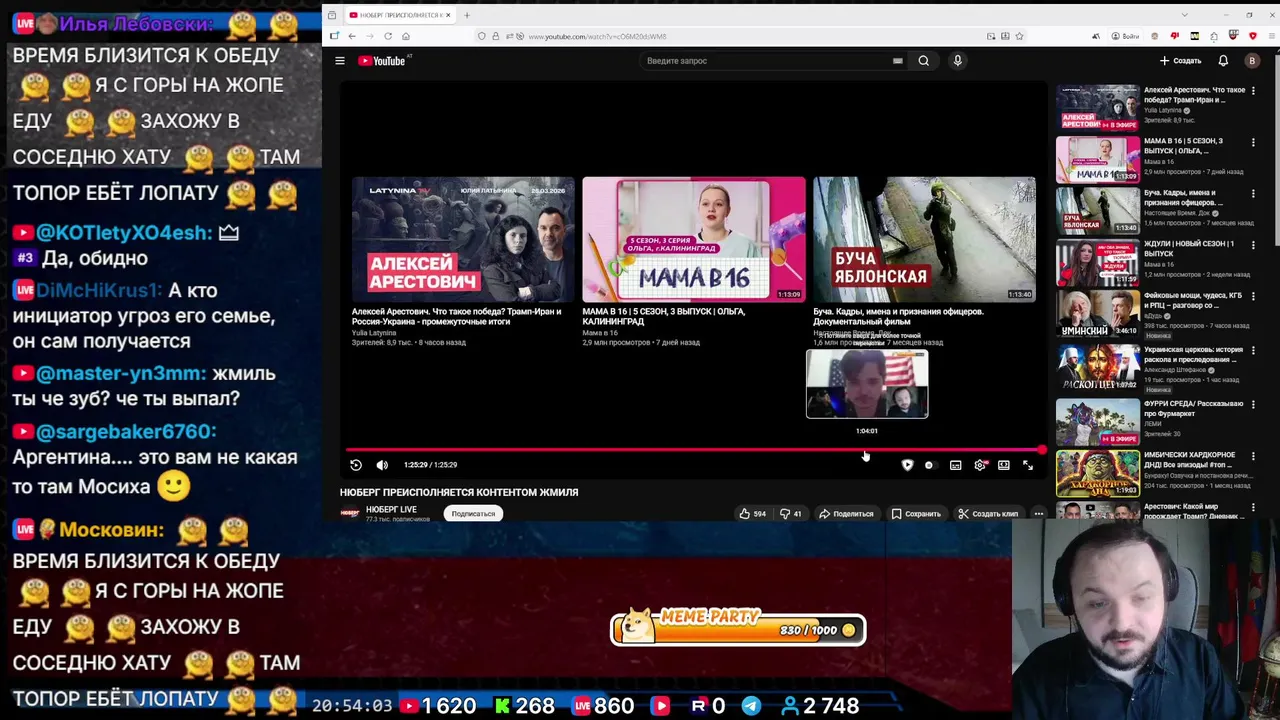The image size is (1280, 720).
Task: Toggle the autoplay switch in the player
Action: (x=929, y=465)
